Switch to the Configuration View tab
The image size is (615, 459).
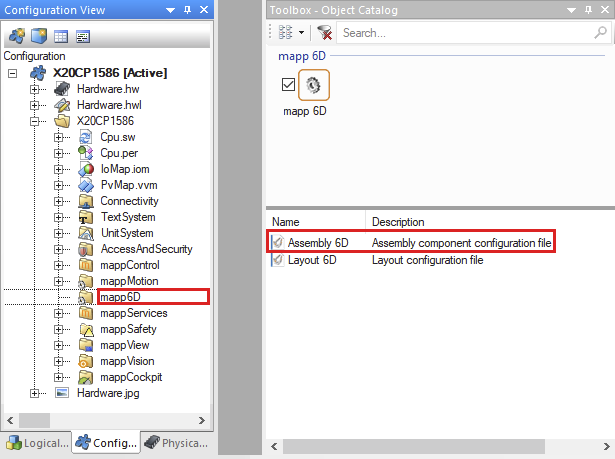coord(106,443)
